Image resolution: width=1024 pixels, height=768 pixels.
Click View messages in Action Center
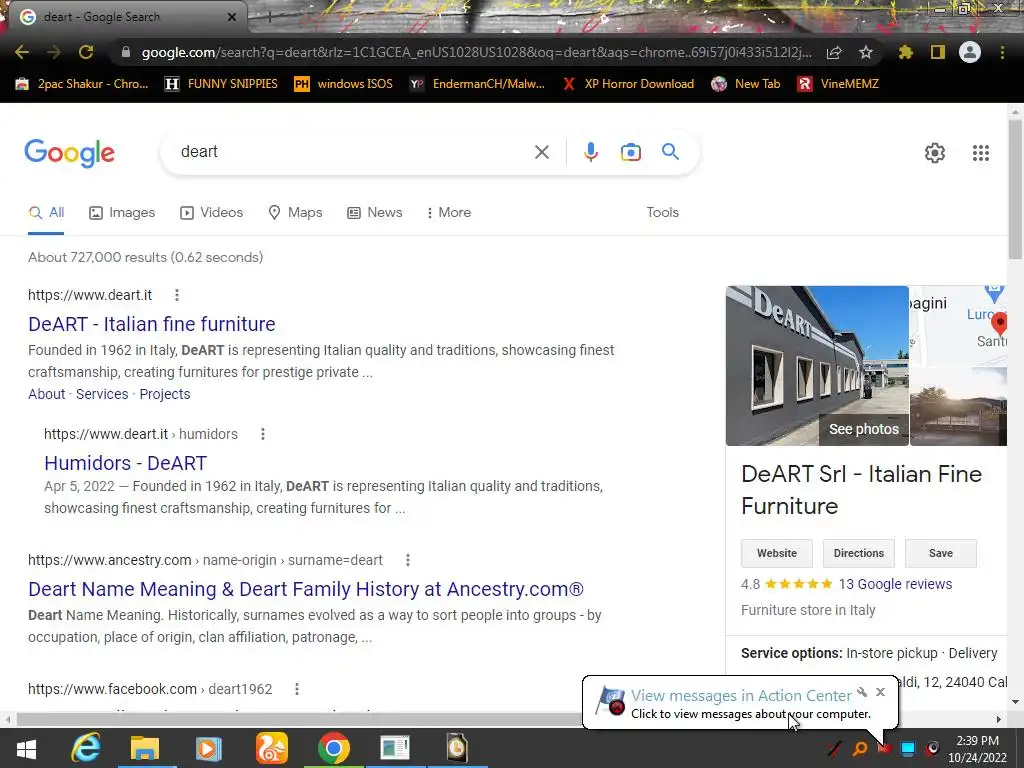tap(741, 696)
